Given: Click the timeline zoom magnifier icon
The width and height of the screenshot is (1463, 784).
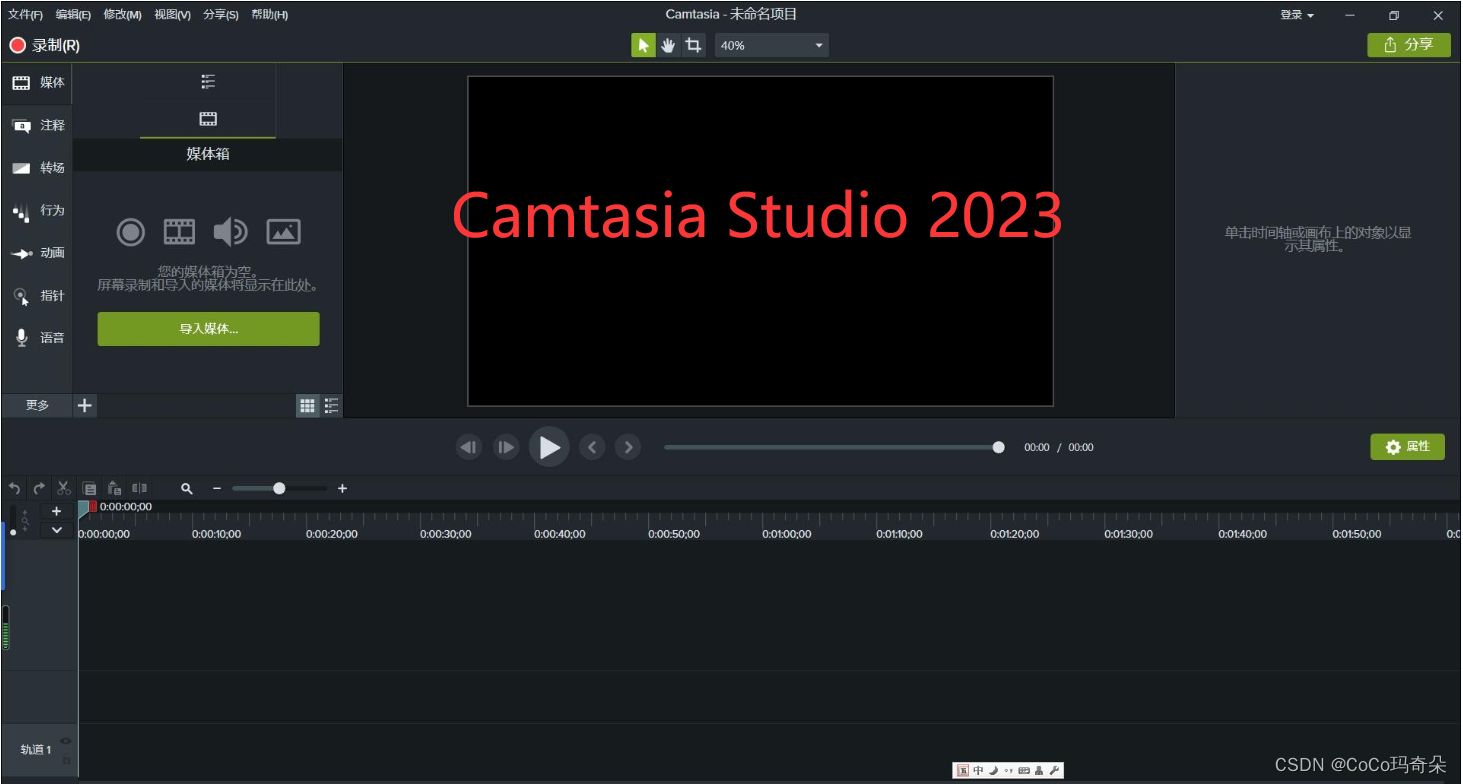Looking at the screenshot, I should pyautogui.click(x=186, y=488).
